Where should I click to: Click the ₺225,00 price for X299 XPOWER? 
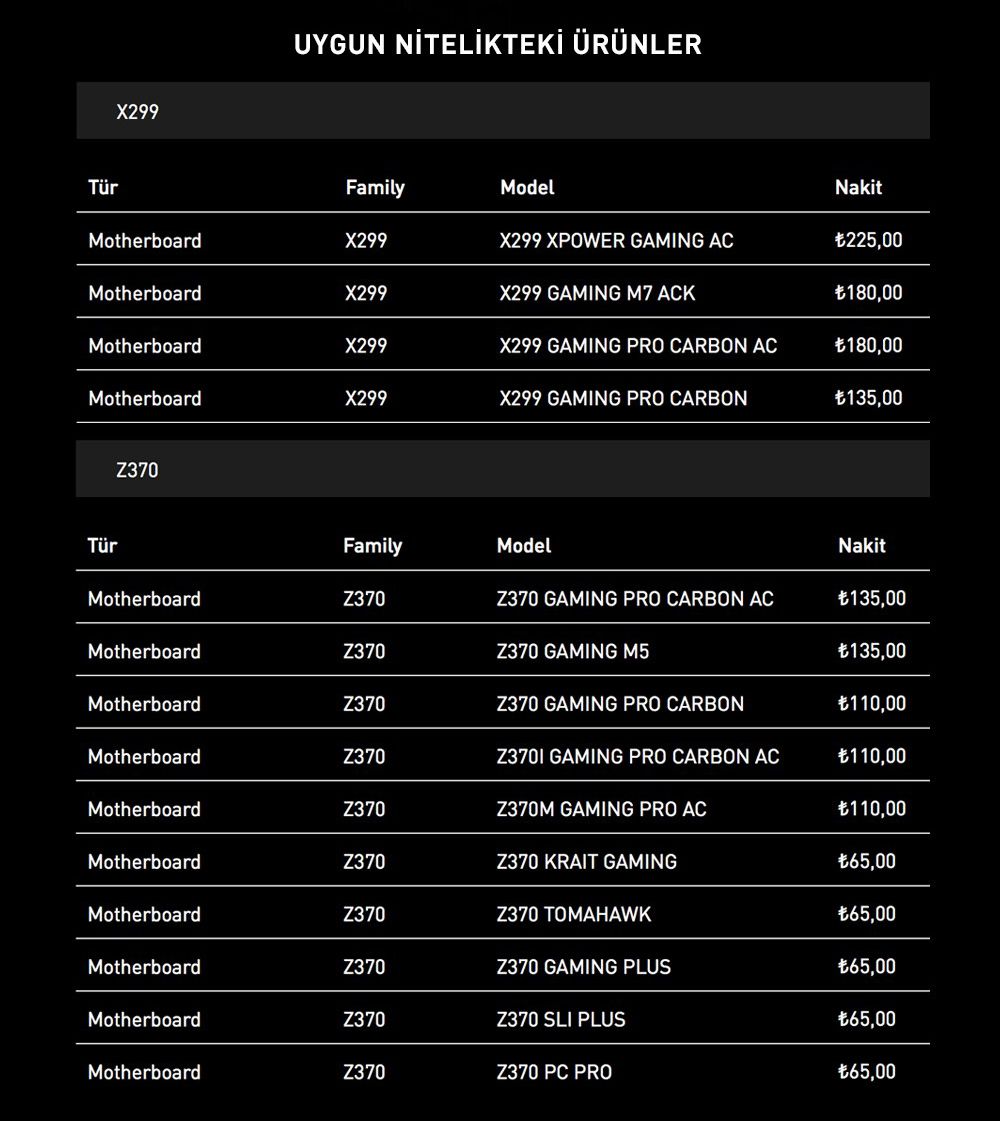pos(868,241)
